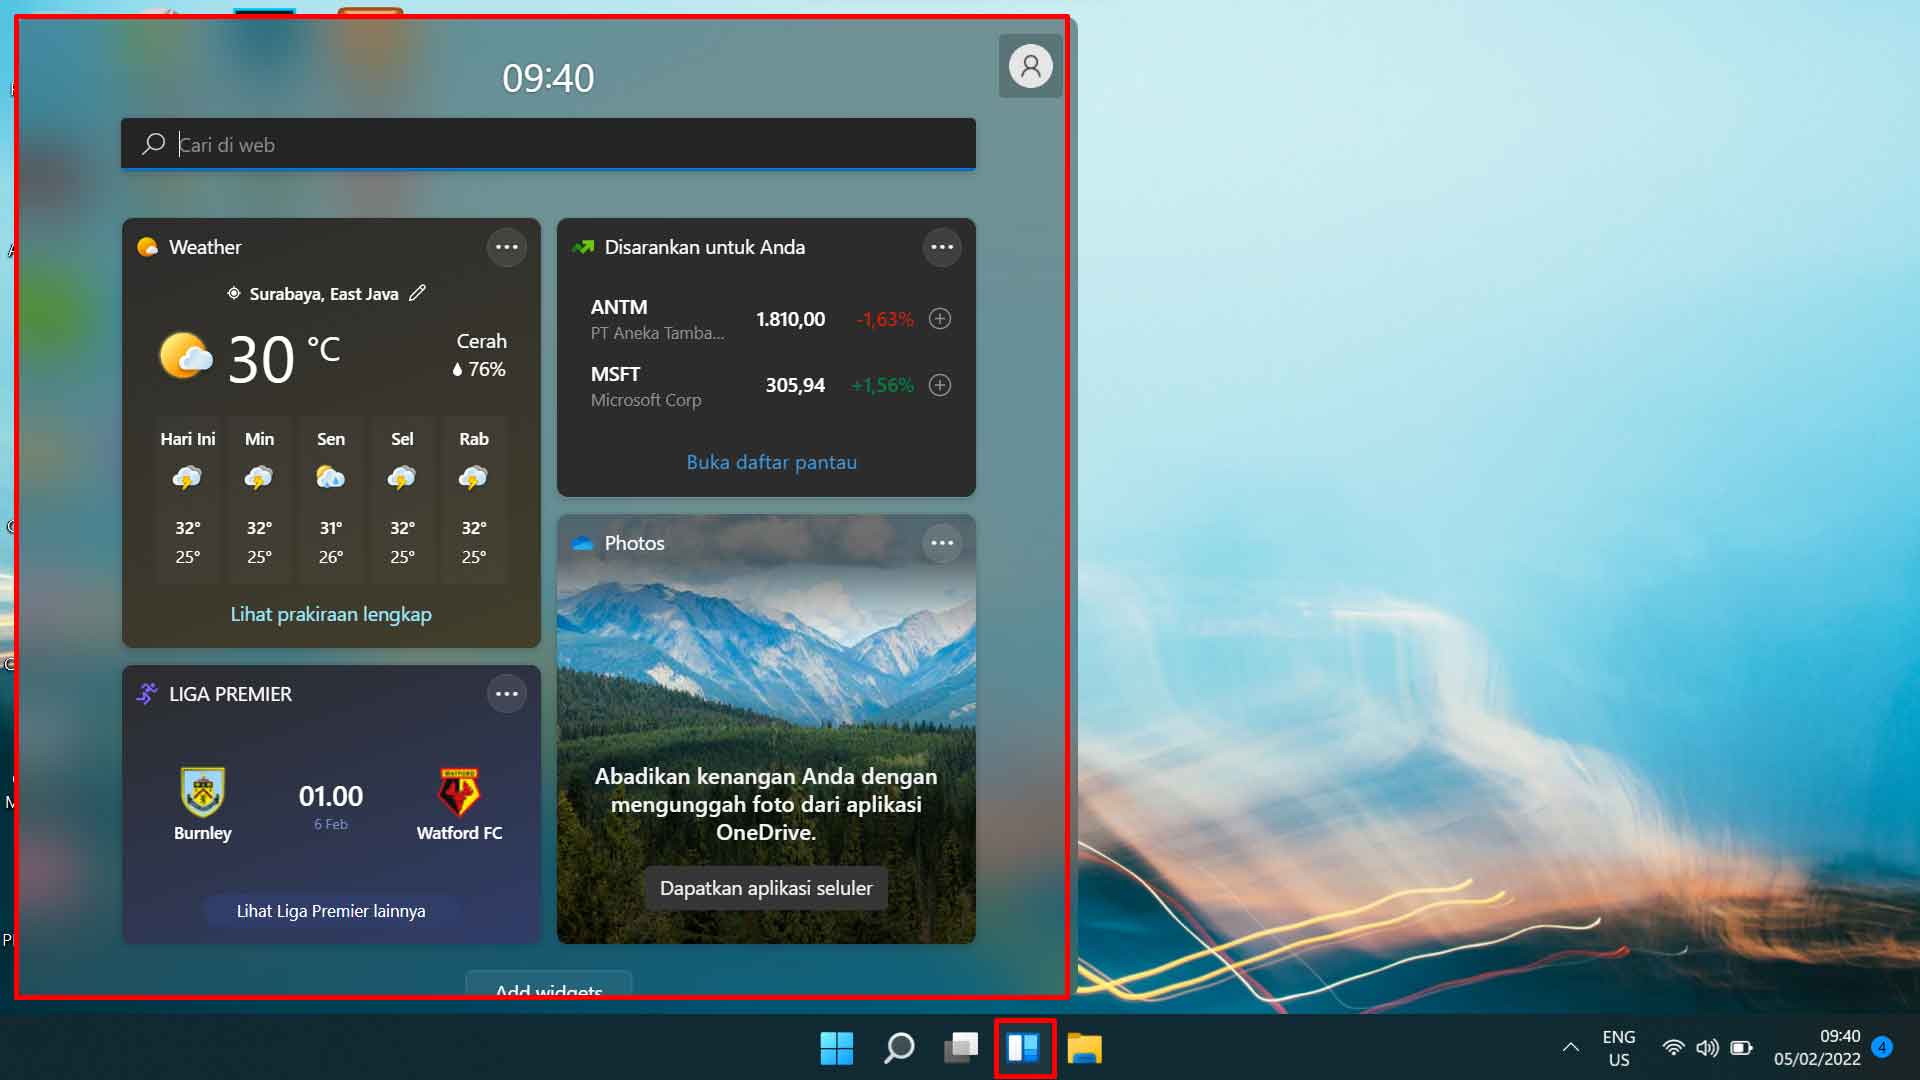Click the 76% humidity value
The width and height of the screenshot is (1920, 1080).
tap(479, 369)
